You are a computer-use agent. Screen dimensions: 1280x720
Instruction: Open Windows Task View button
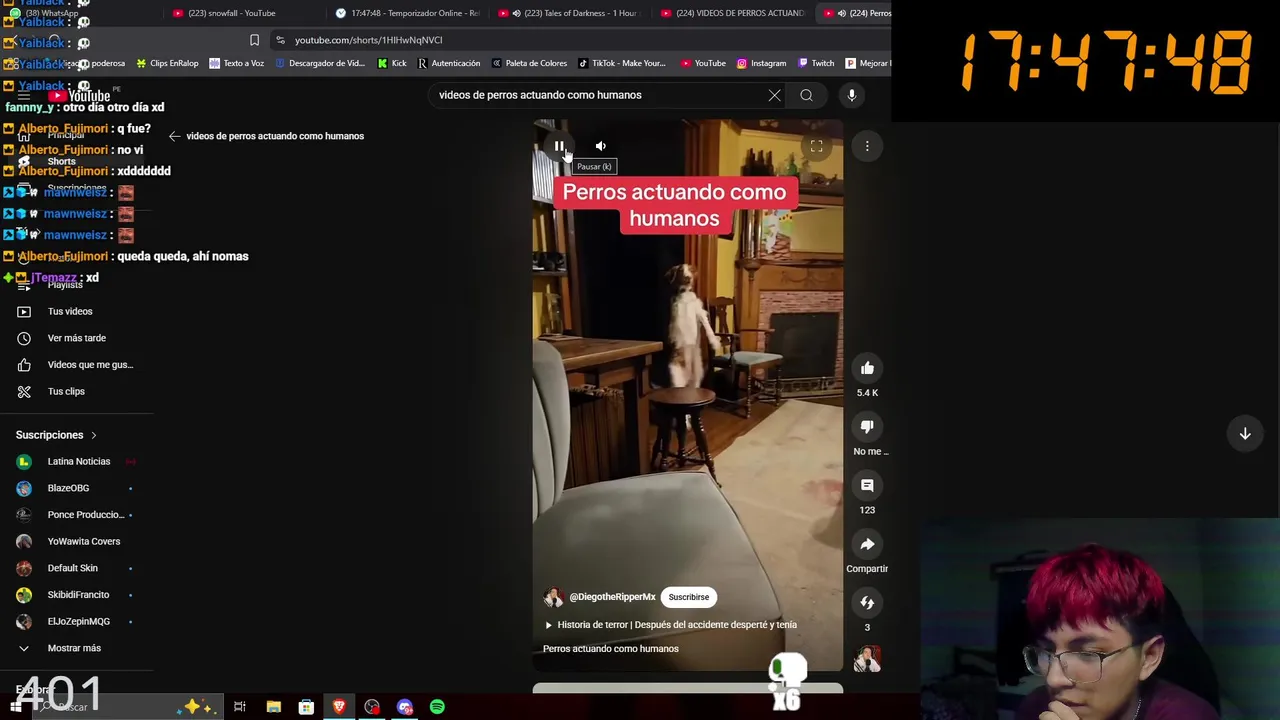point(240,707)
